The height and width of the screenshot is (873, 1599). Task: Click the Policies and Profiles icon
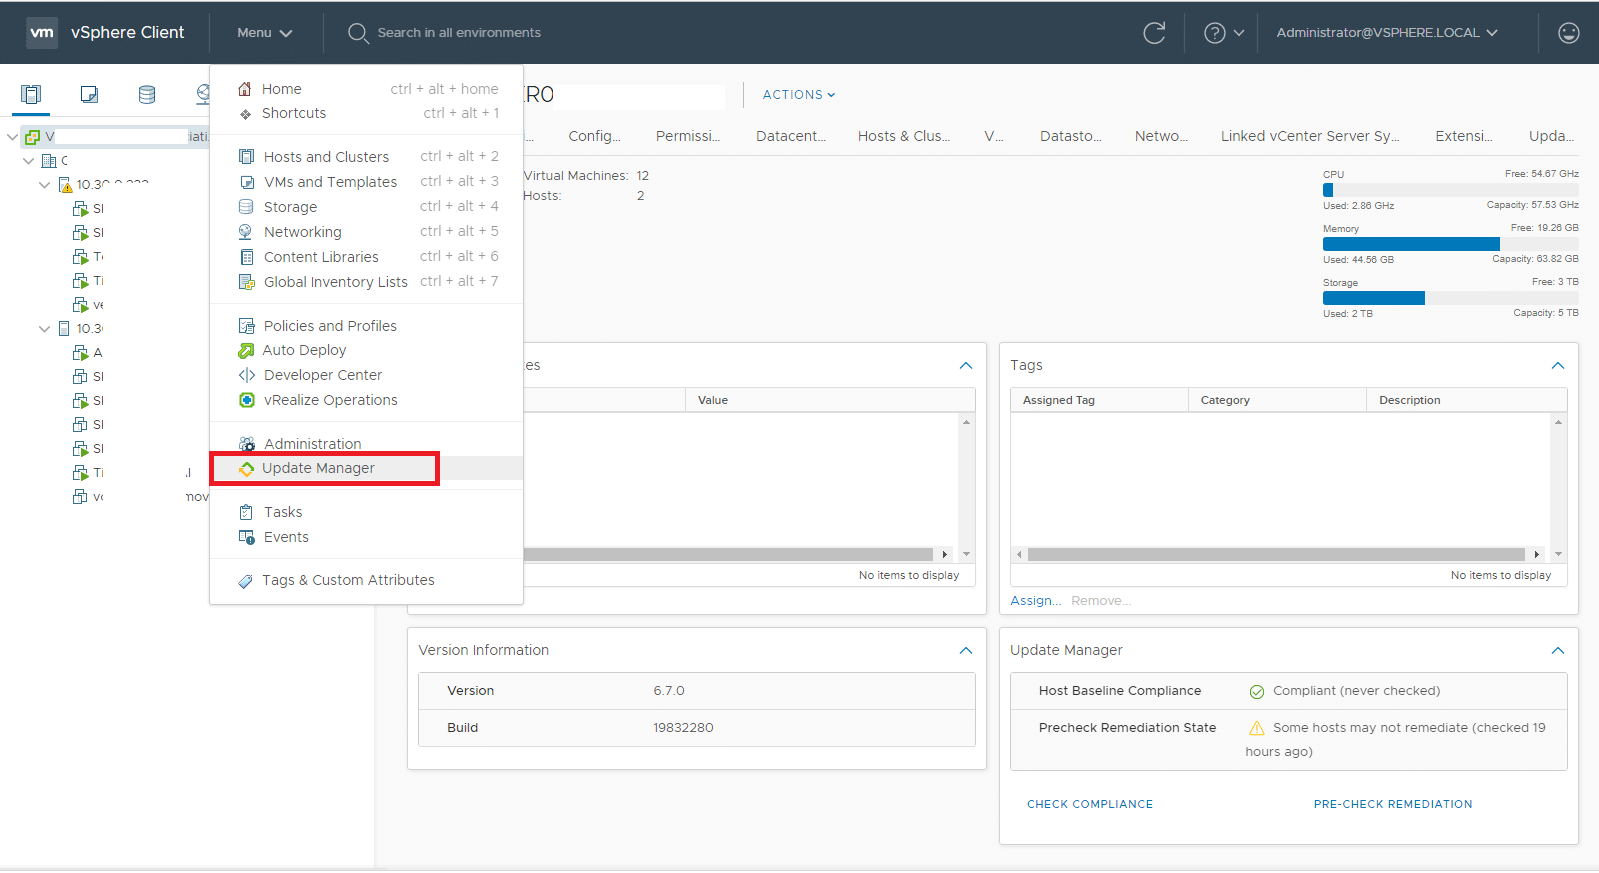[246, 326]
